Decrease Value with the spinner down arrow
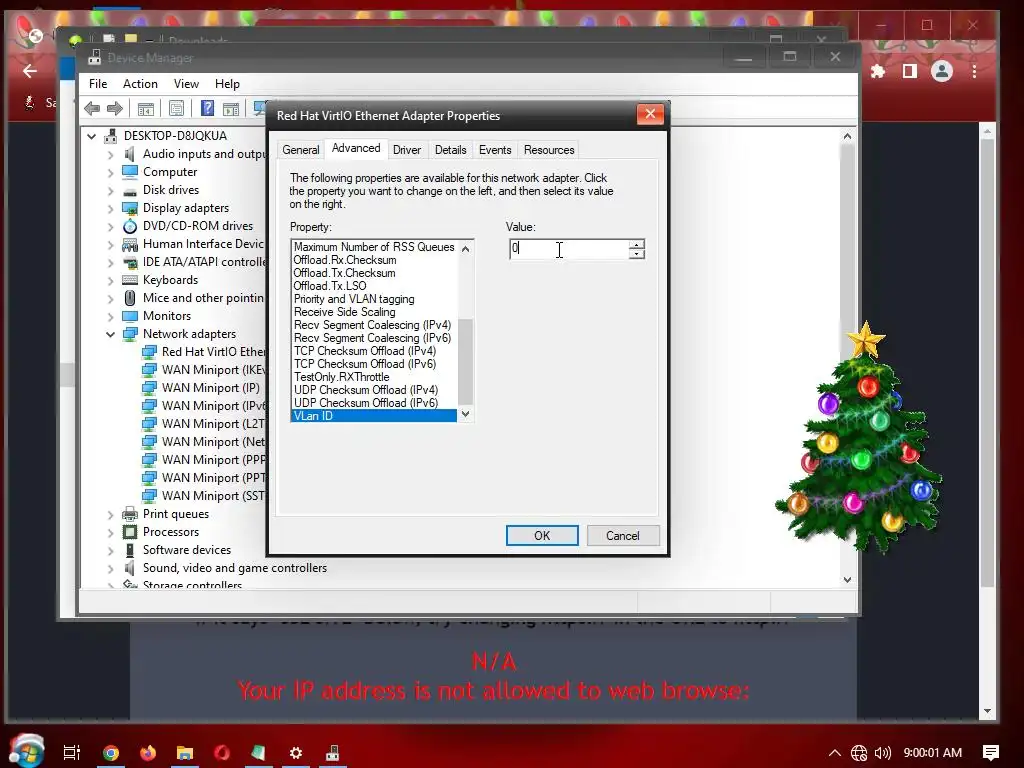The height and width of the screenshot is (768, 1024). pos(637,253)
